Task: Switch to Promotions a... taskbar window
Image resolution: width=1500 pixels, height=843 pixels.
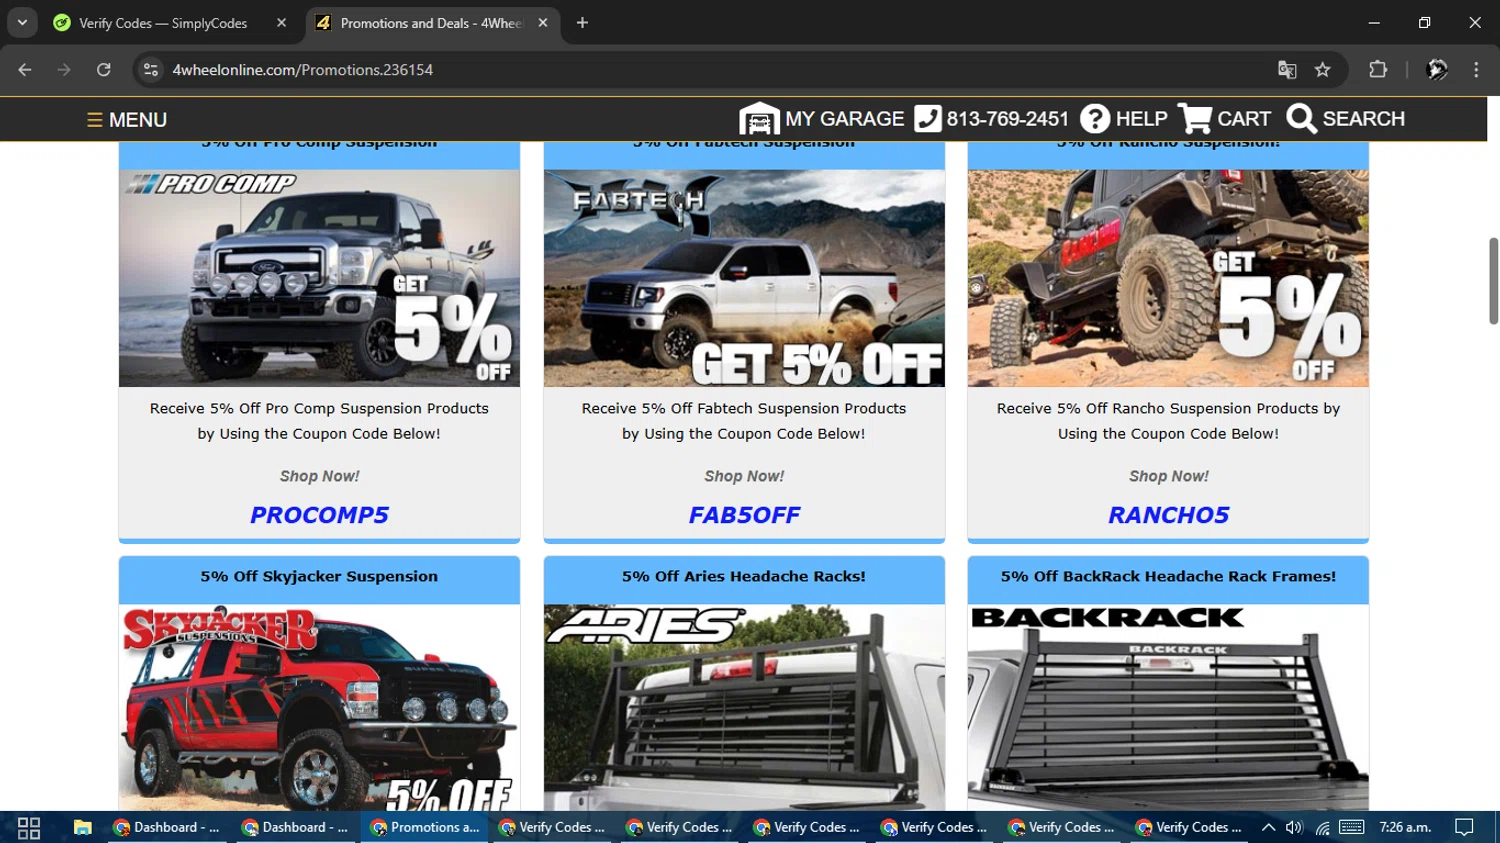Action: click(425, 827)
